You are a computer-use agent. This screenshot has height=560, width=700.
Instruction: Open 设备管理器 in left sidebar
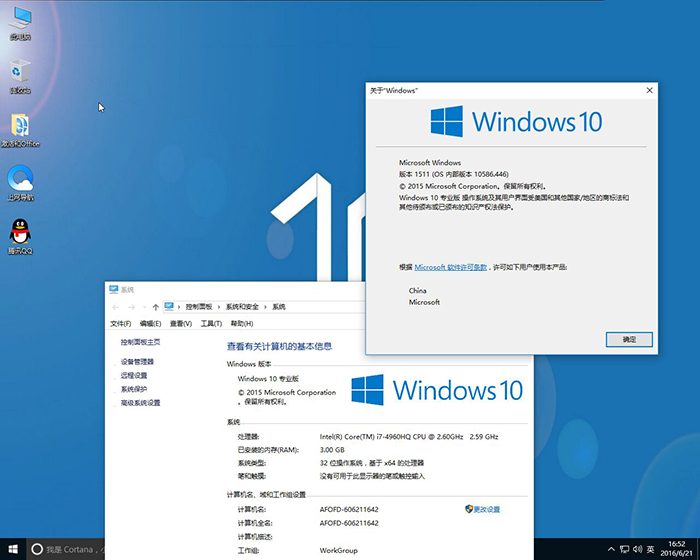137,361
